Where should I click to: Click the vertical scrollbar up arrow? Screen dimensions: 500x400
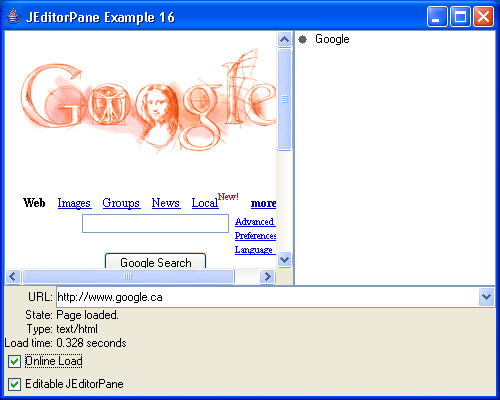284,40
